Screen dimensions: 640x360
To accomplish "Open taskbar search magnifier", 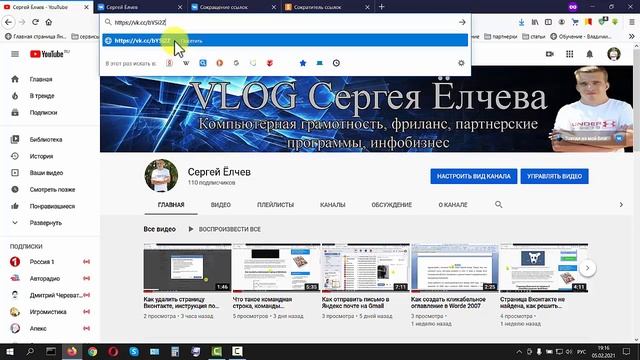I will pos(30,351).
